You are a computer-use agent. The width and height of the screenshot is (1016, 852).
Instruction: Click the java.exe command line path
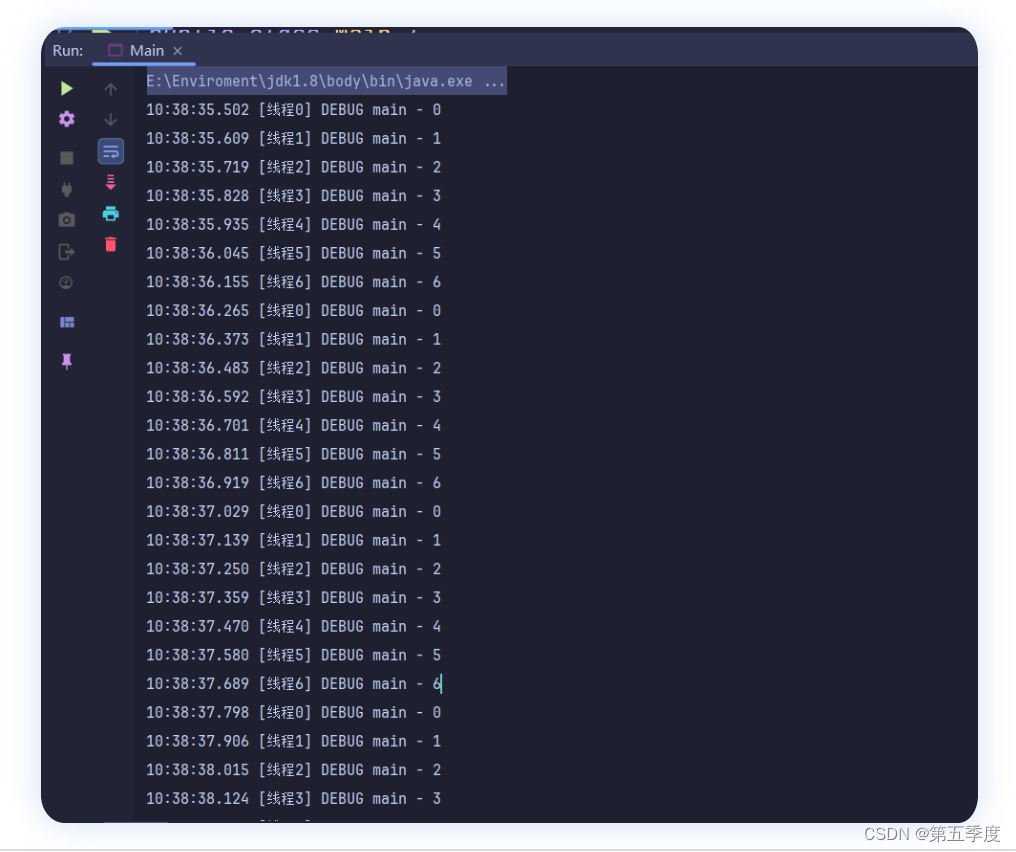click(x=309, y=81)
